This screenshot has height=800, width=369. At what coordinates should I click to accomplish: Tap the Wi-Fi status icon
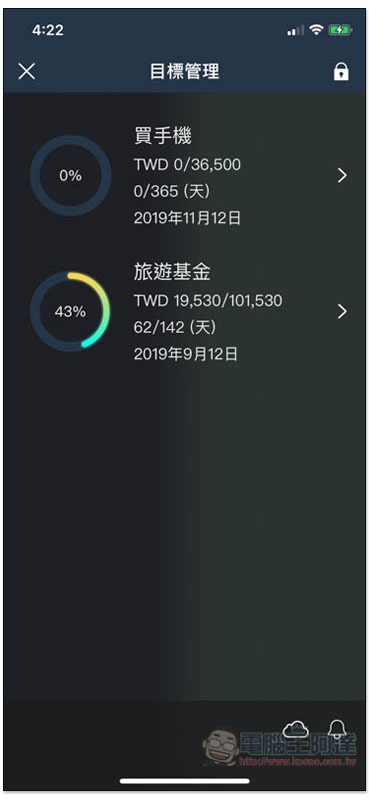click(316, 30)
